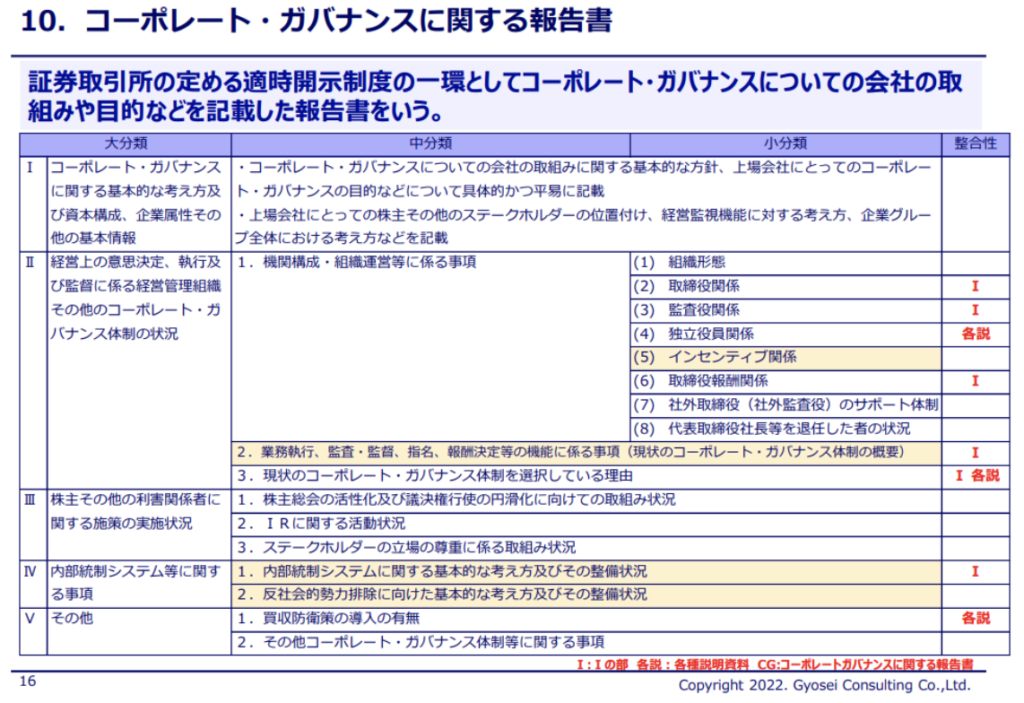This screenshot has height=703, width=1024.
Task: Select the 整合性 column header
Action: tap(976, 144)
